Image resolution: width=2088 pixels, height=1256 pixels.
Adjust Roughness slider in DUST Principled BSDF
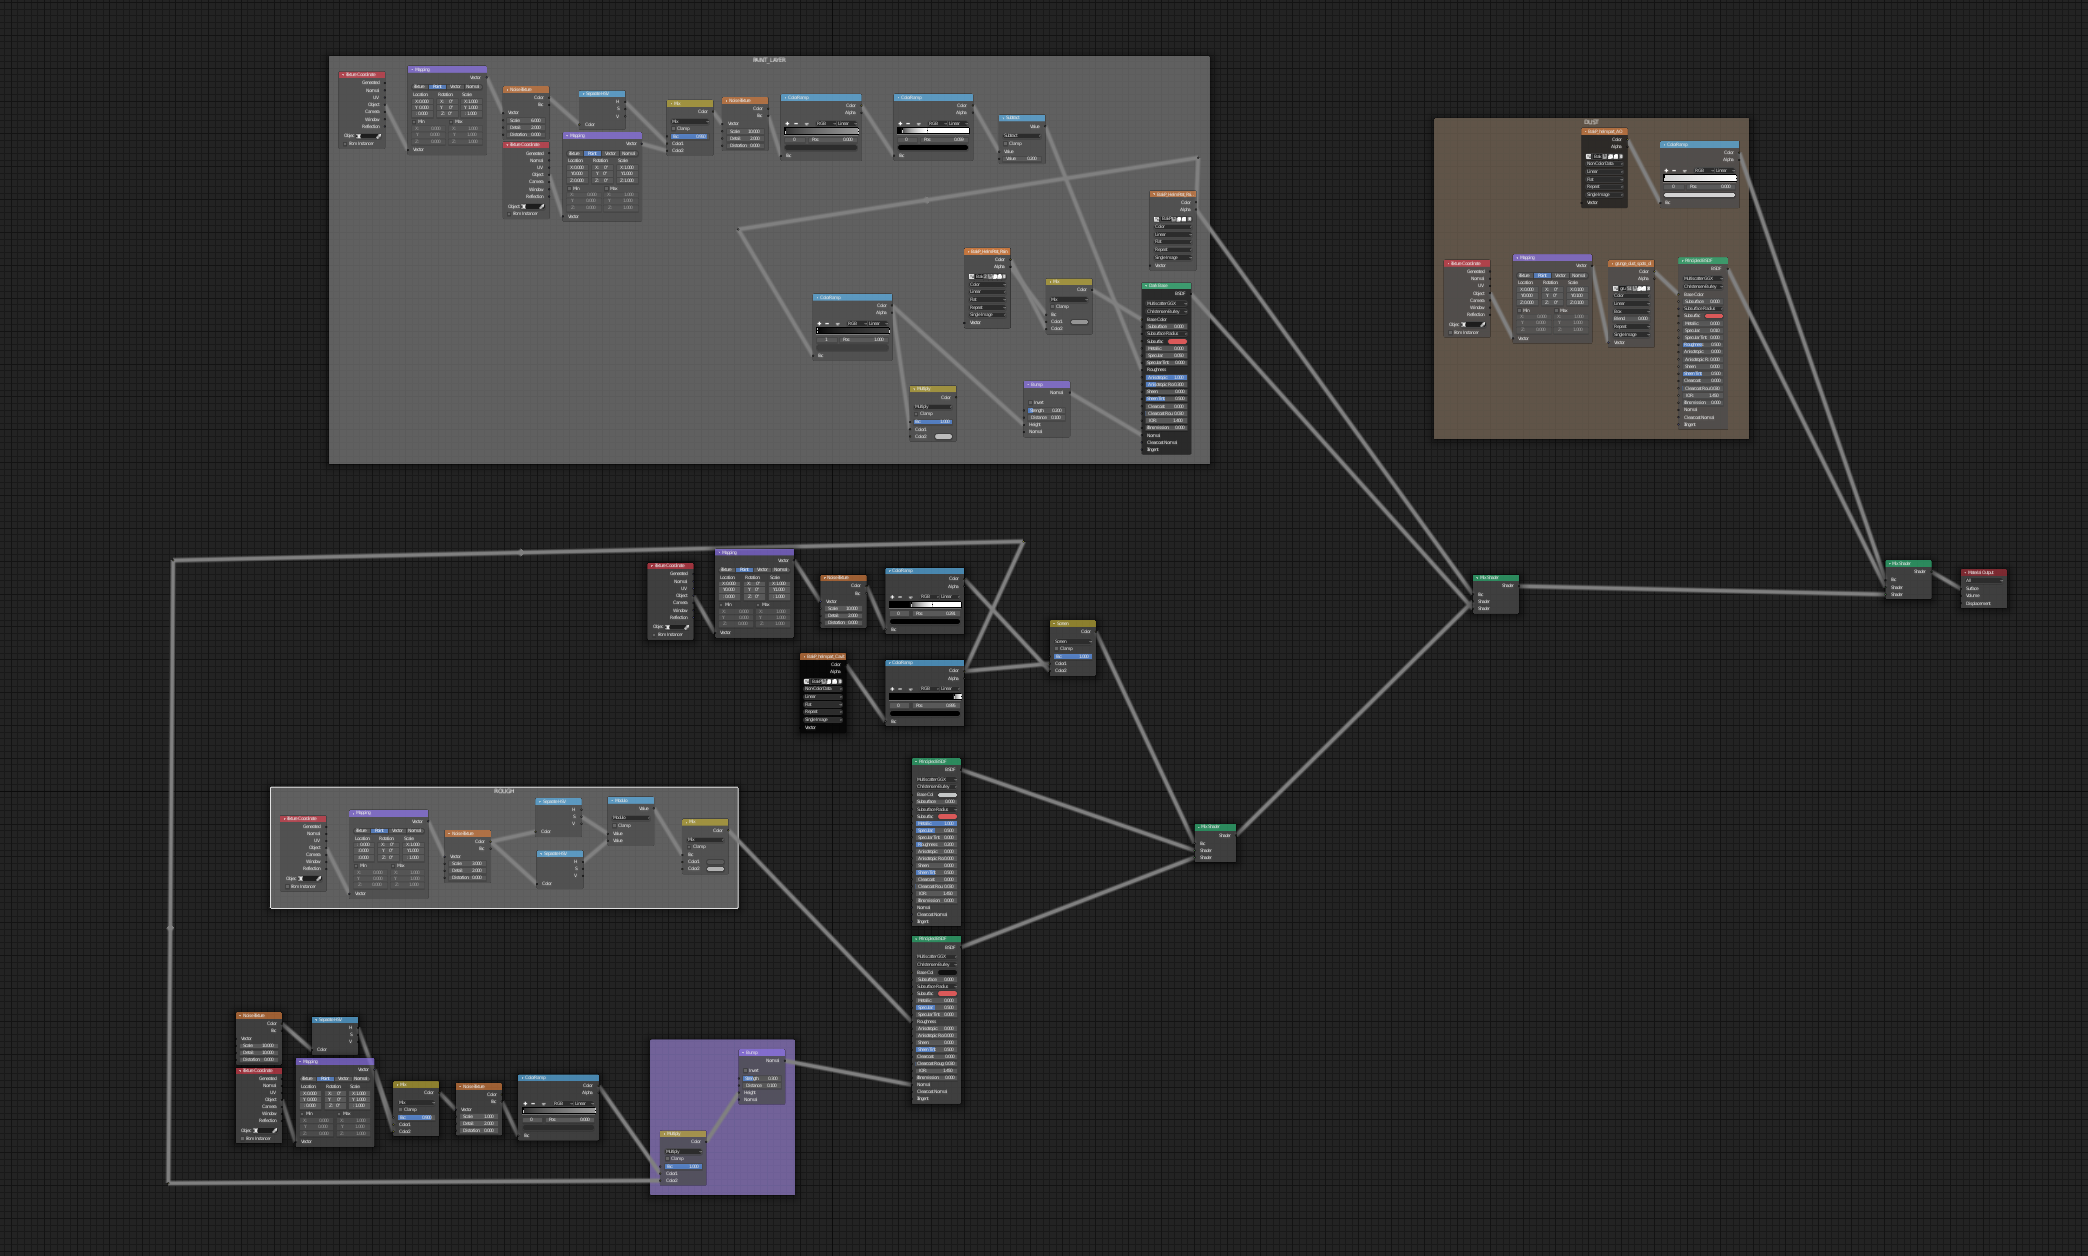tap(1703, 344)
